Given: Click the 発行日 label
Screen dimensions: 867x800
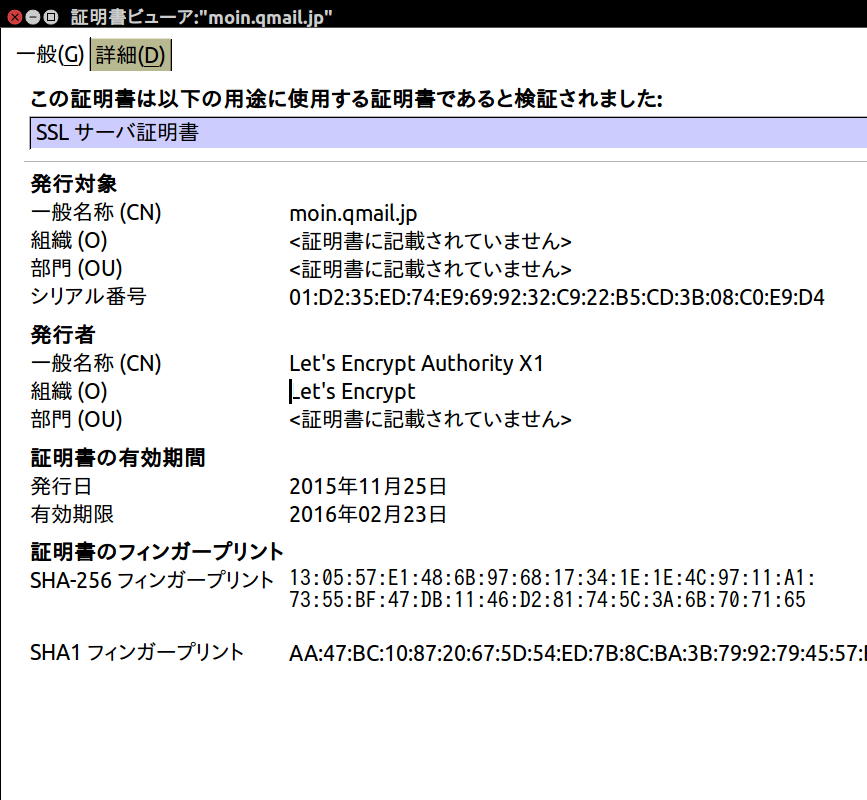Looking at the screenshot, I should point(61,487).
